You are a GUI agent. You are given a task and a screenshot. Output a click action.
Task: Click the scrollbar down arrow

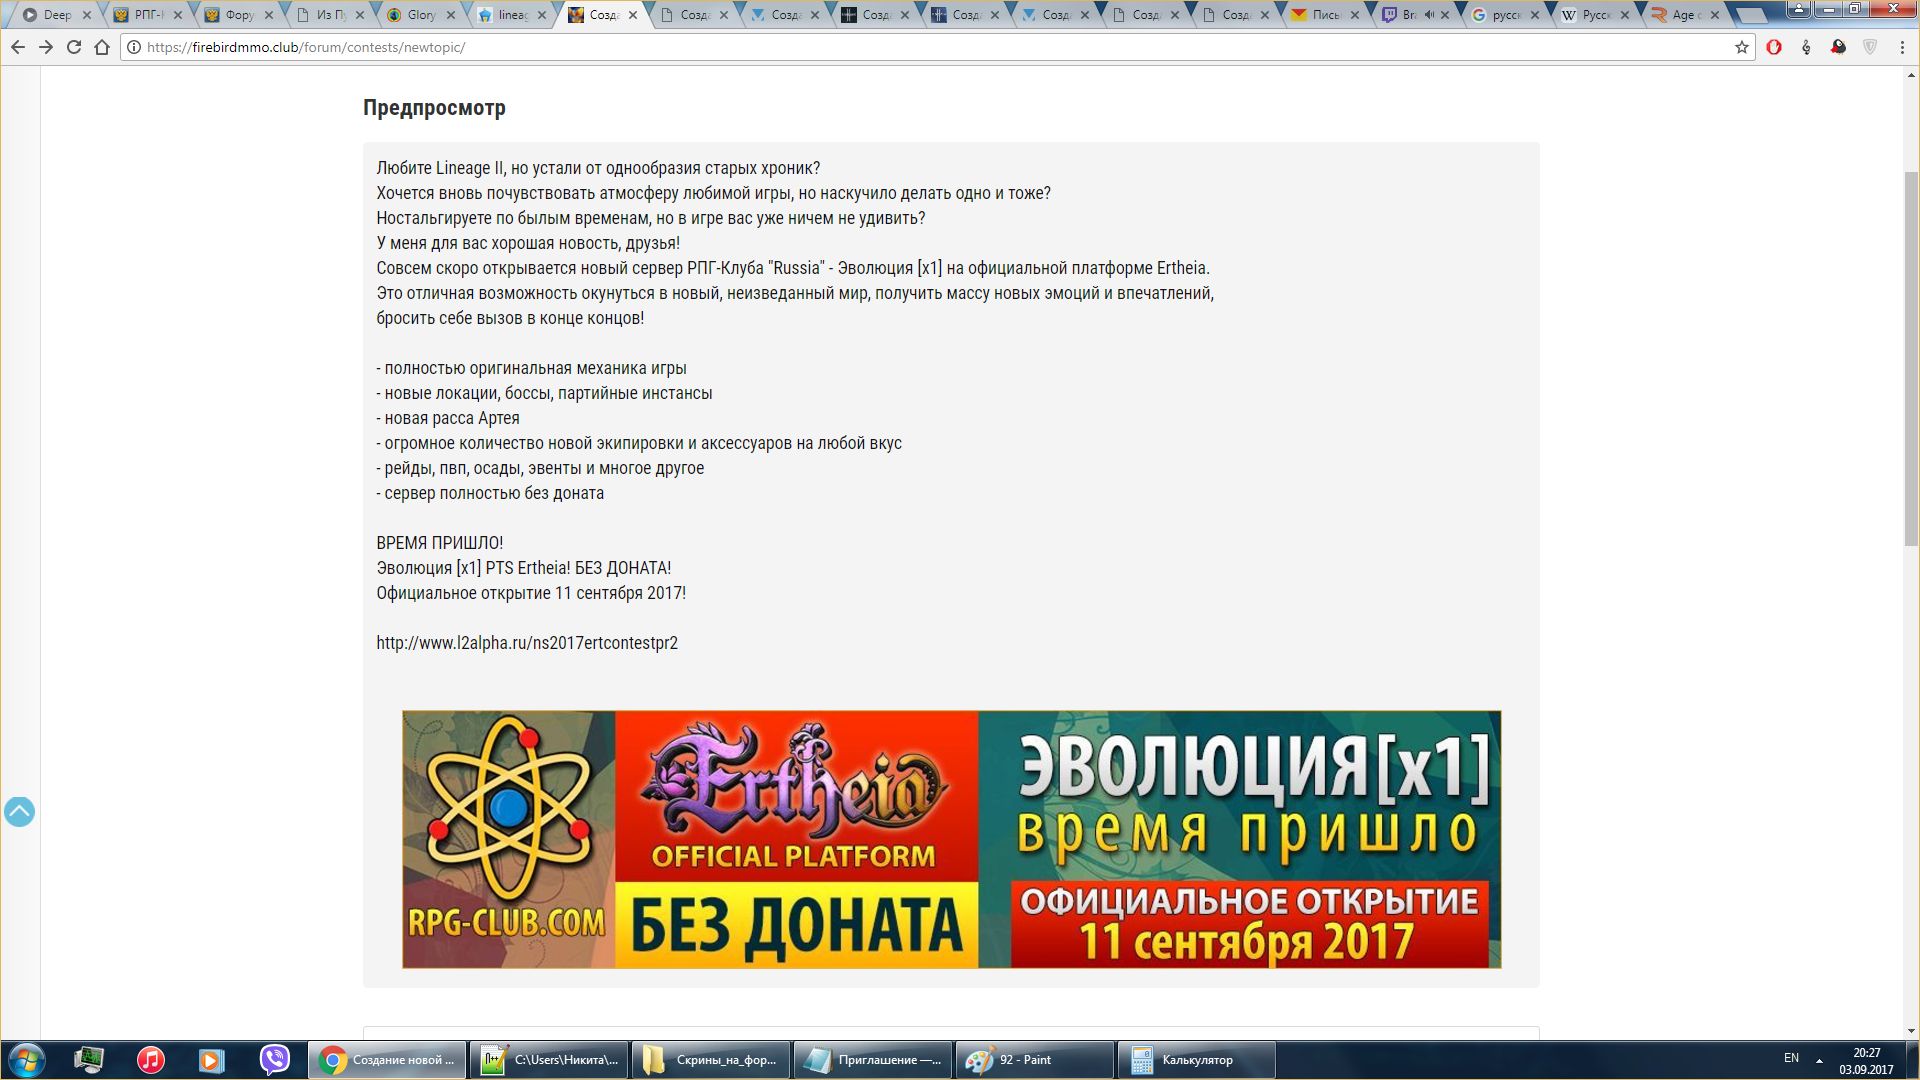1911,1031
